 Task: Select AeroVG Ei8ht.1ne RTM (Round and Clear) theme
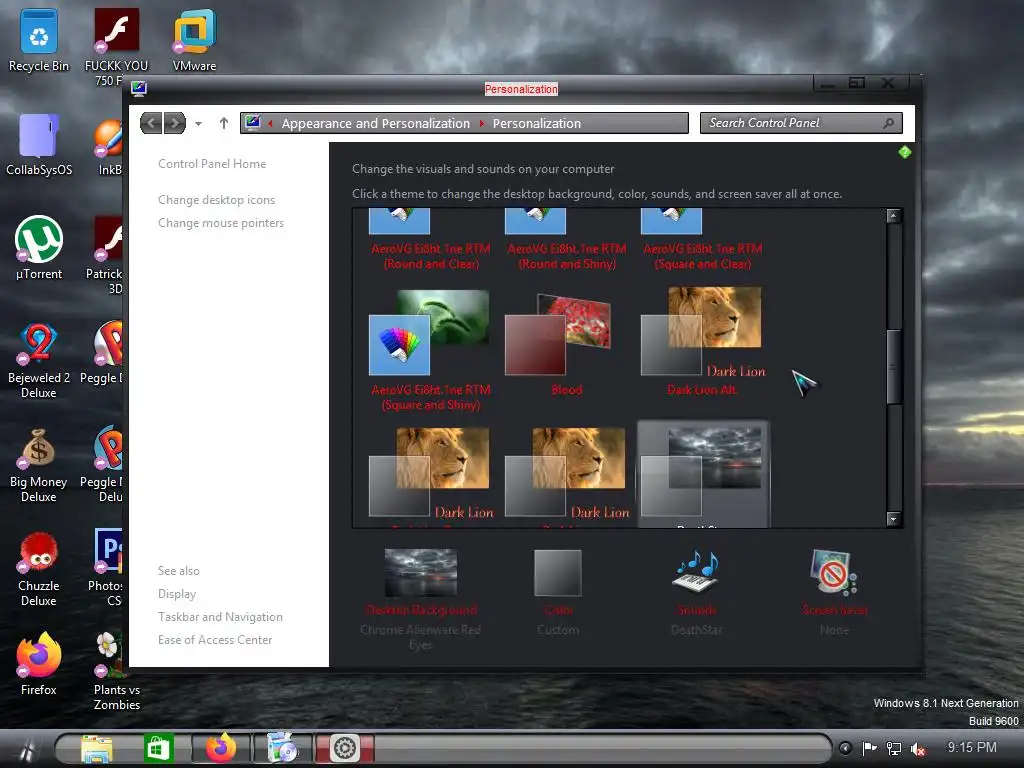[430, 240]
